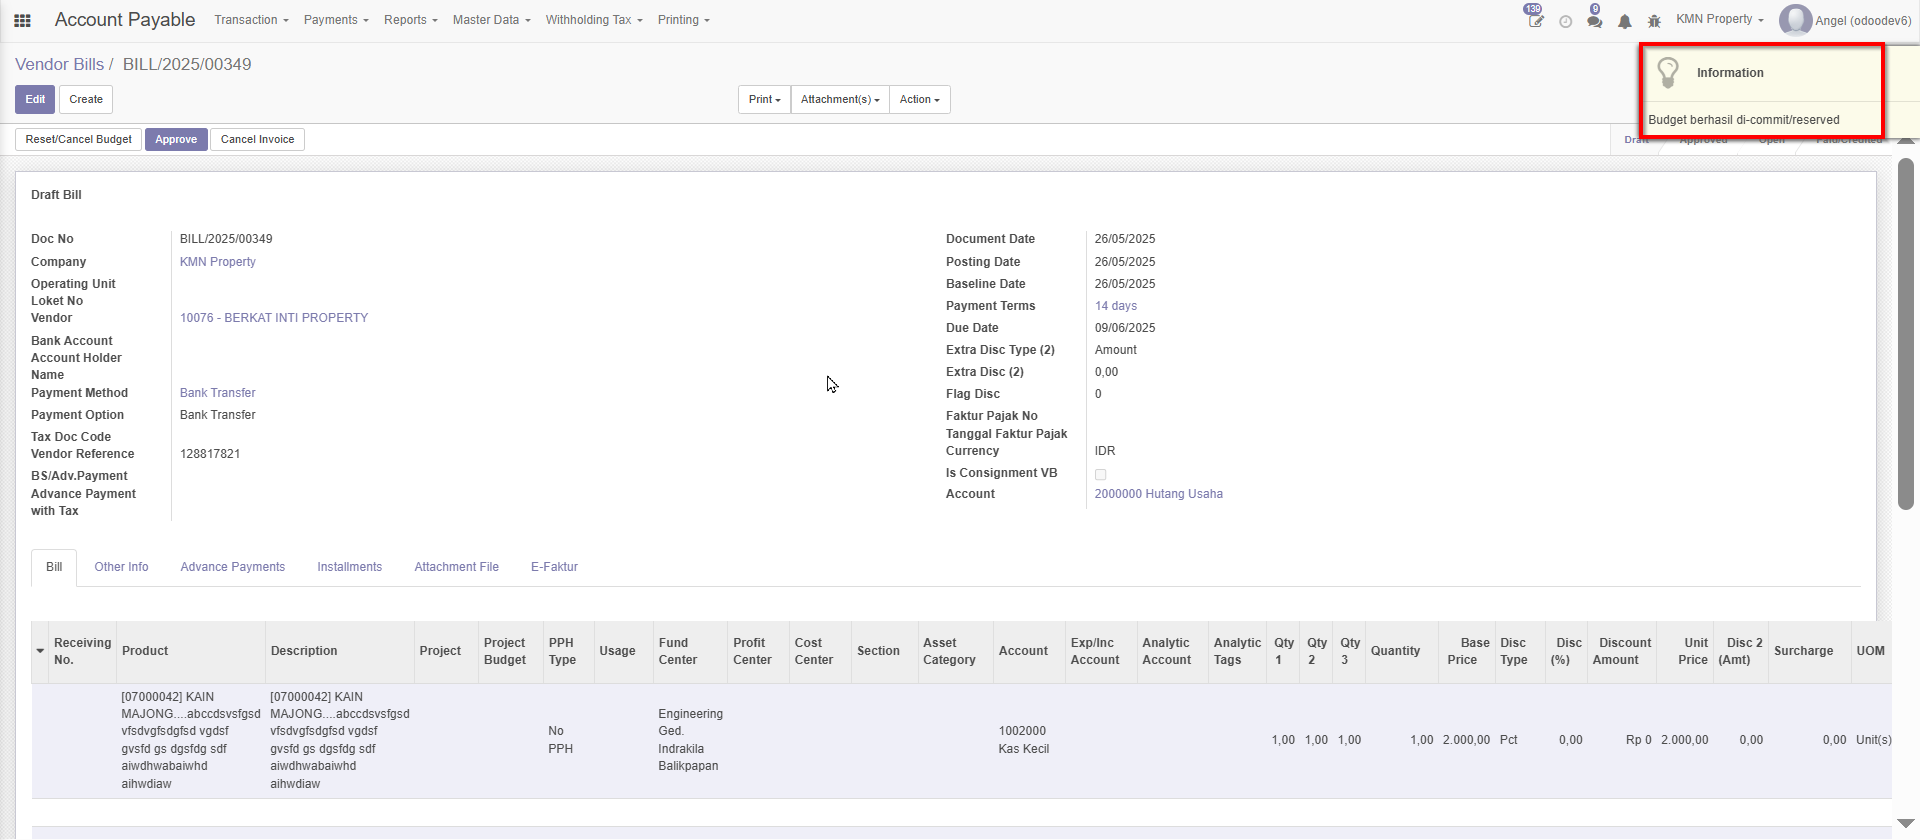
Task: Open the debug bug icon
Action: [1654, 21]
